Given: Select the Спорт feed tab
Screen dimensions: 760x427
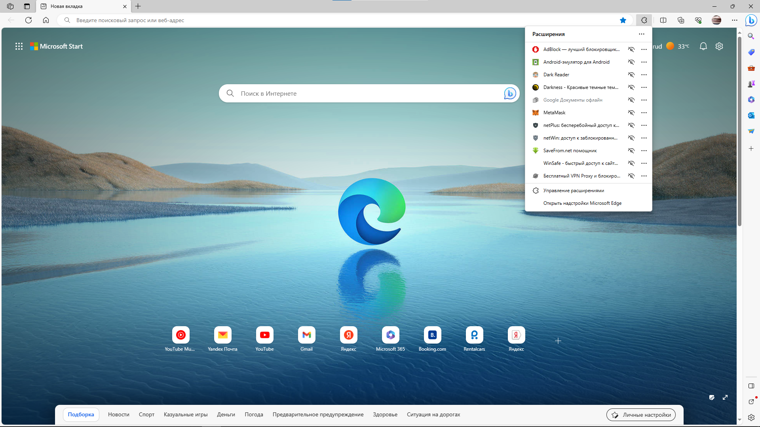Looking at the screenshot, I should [x=146, y=414].
